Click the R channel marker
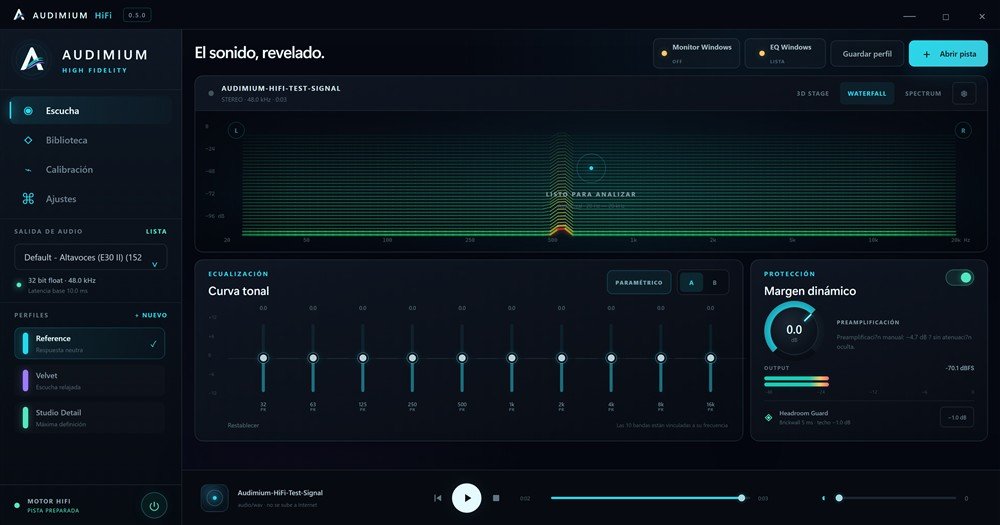 tap(963, 131)
